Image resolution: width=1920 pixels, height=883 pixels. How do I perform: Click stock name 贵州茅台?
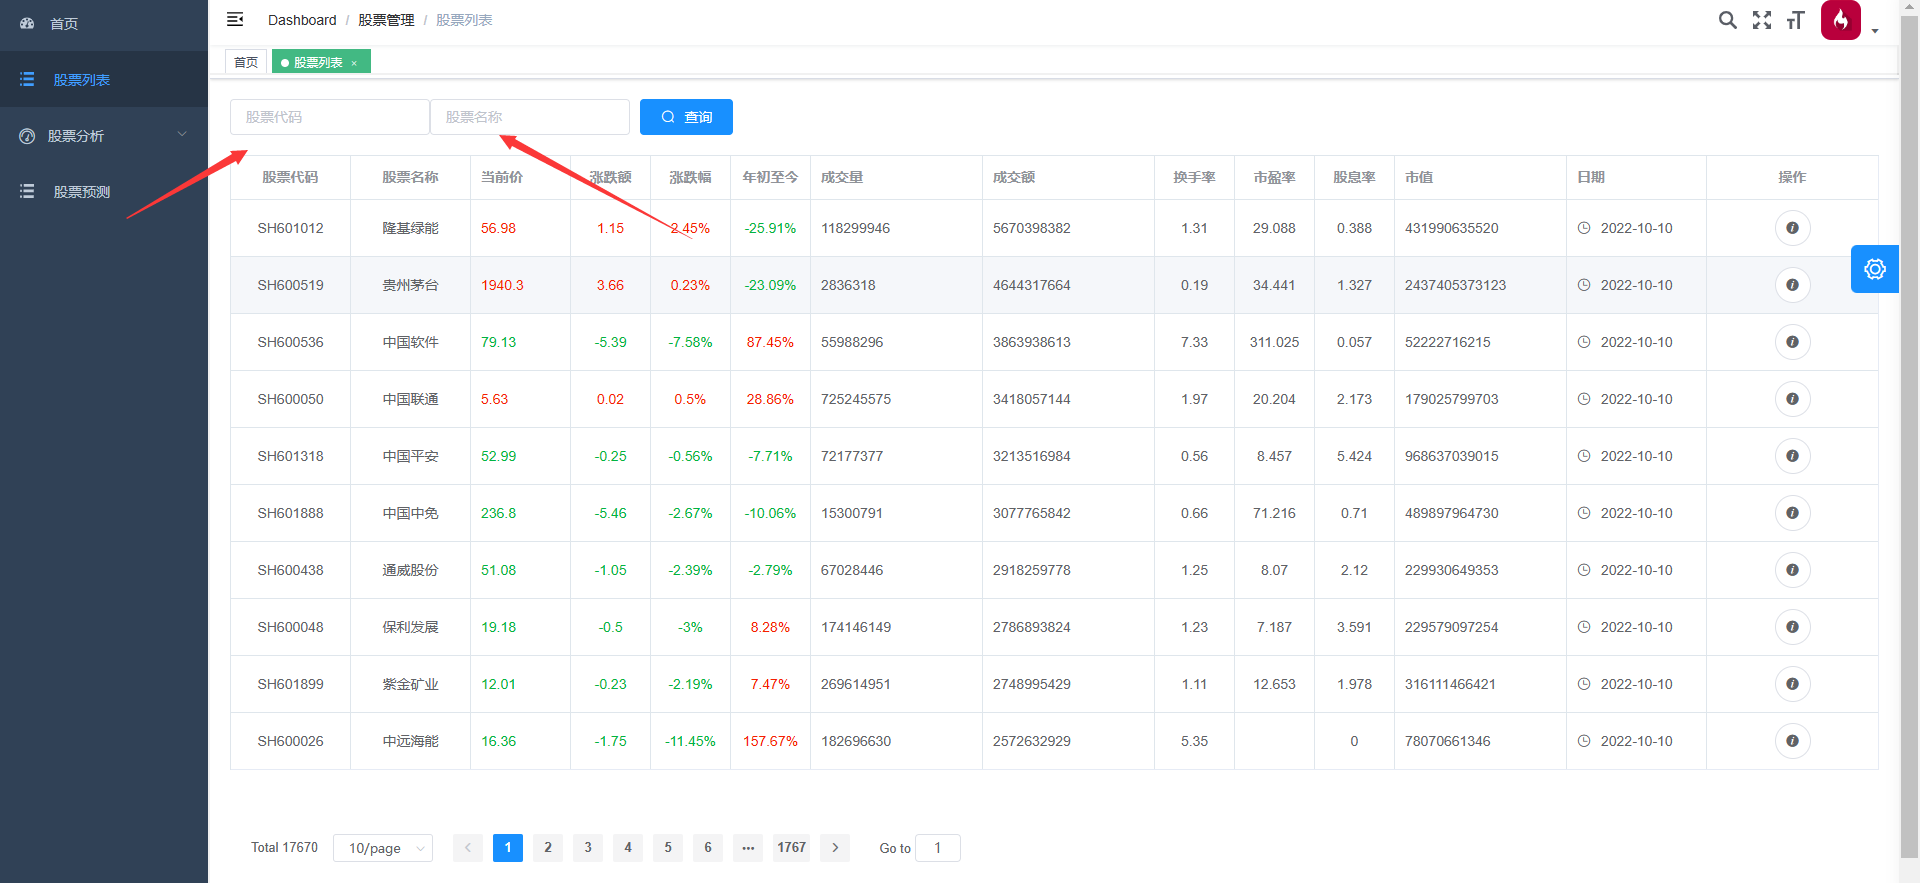(410, 285)
